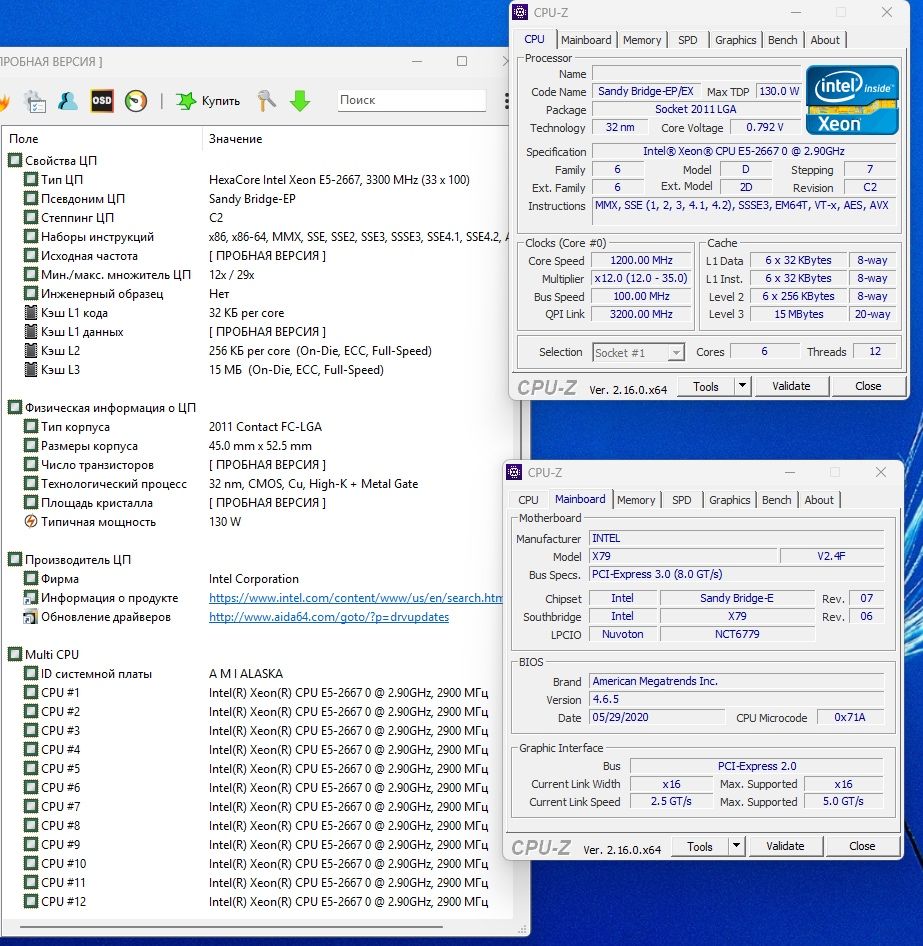Open About tab in upper CPU-Z window

click(x=825, y=40)
